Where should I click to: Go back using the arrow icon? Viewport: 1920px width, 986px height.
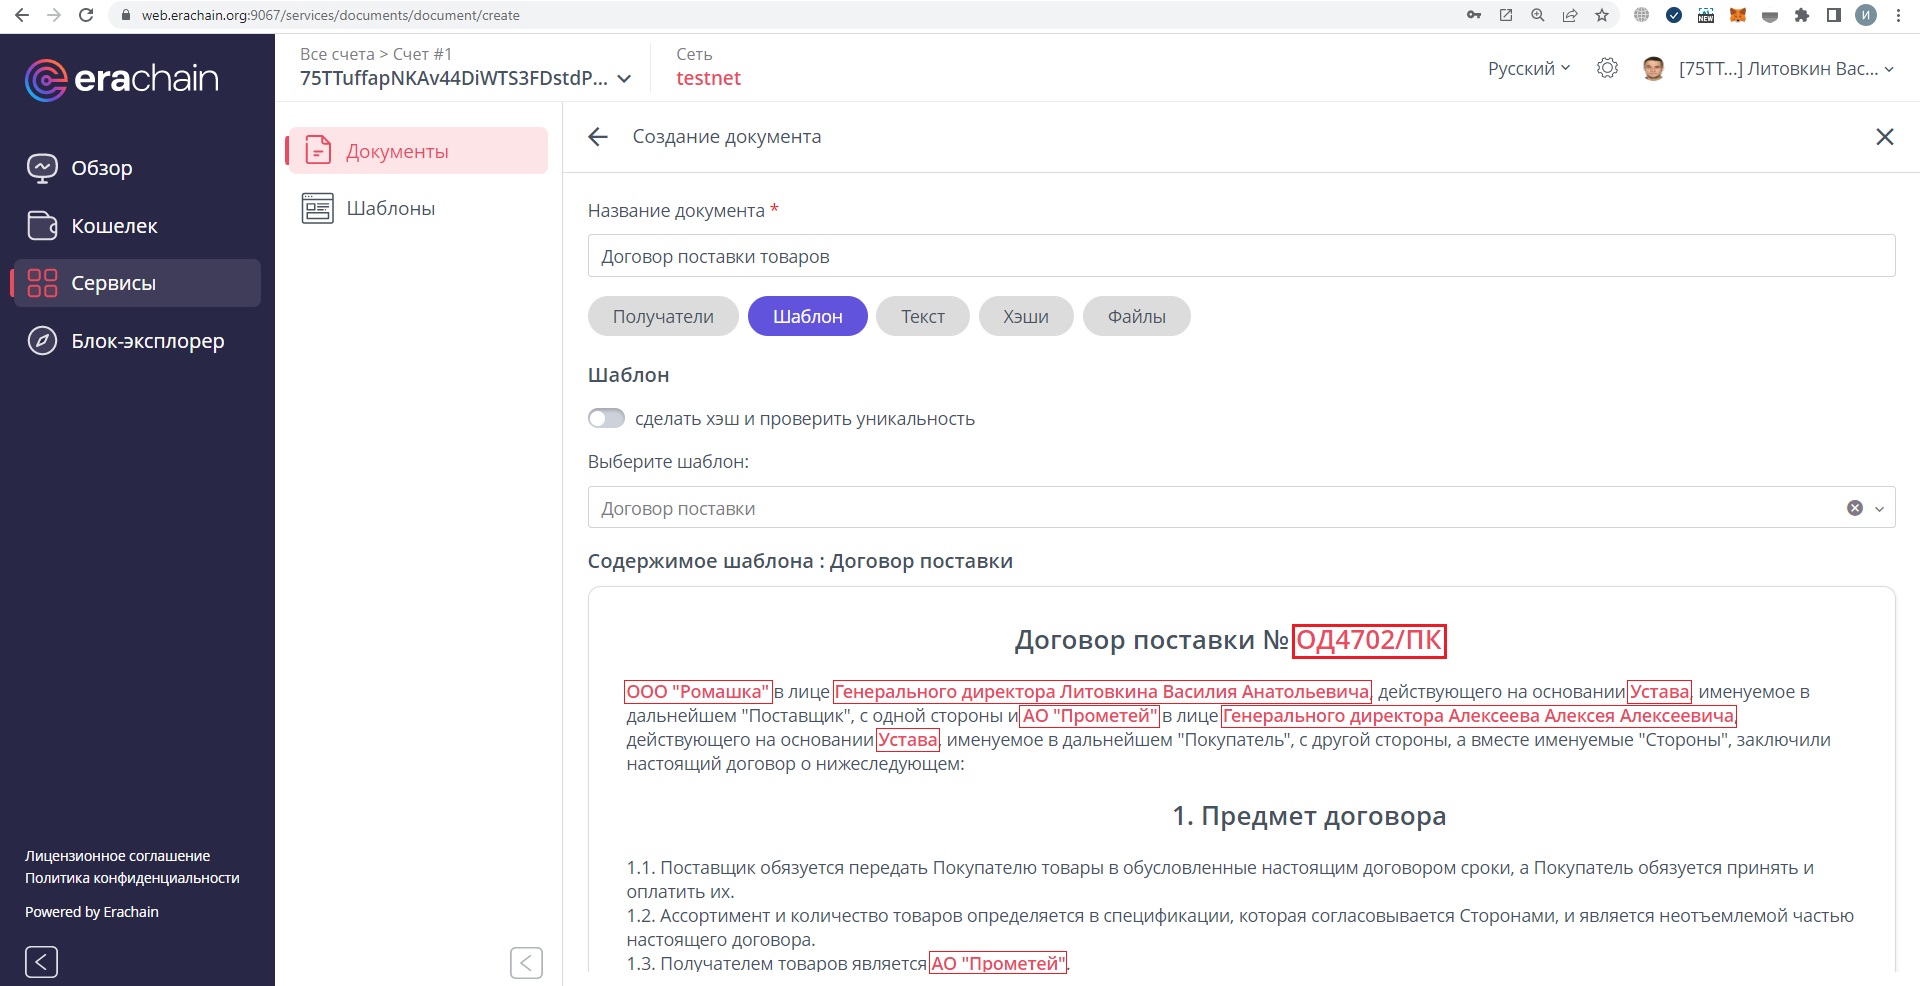pyautogui.click(x=597, y=136)
